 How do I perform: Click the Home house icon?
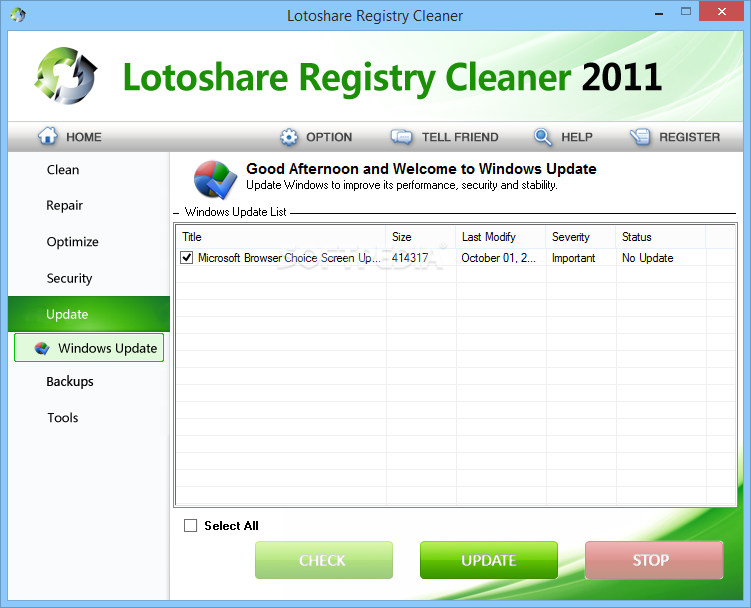(47, 136)
